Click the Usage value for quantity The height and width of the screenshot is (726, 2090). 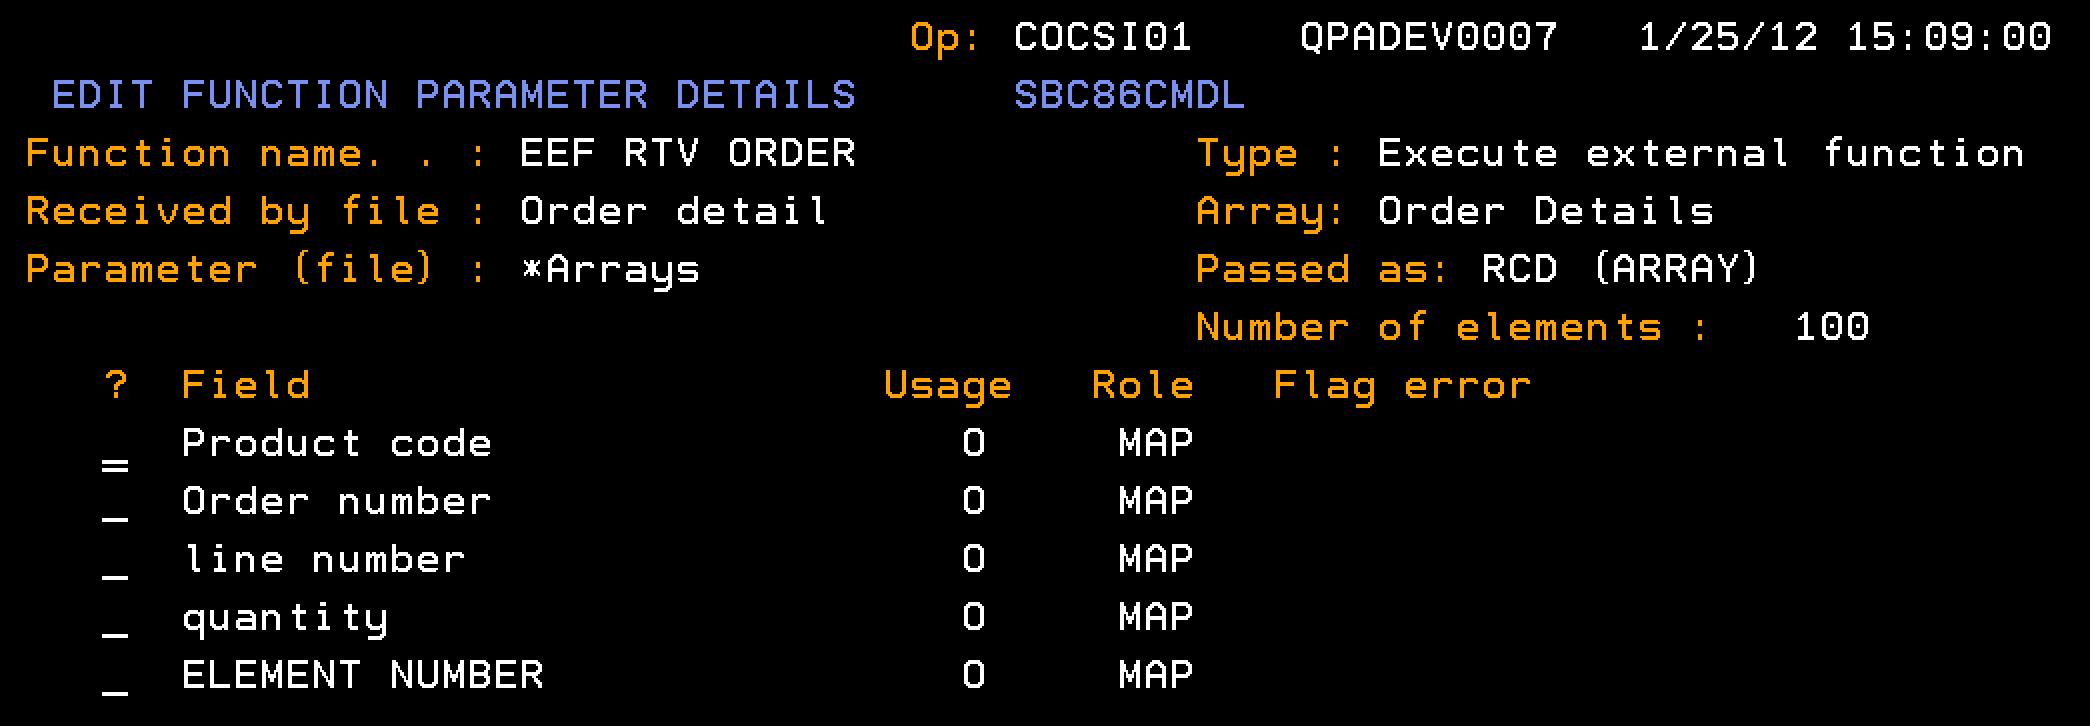[974, 617]
